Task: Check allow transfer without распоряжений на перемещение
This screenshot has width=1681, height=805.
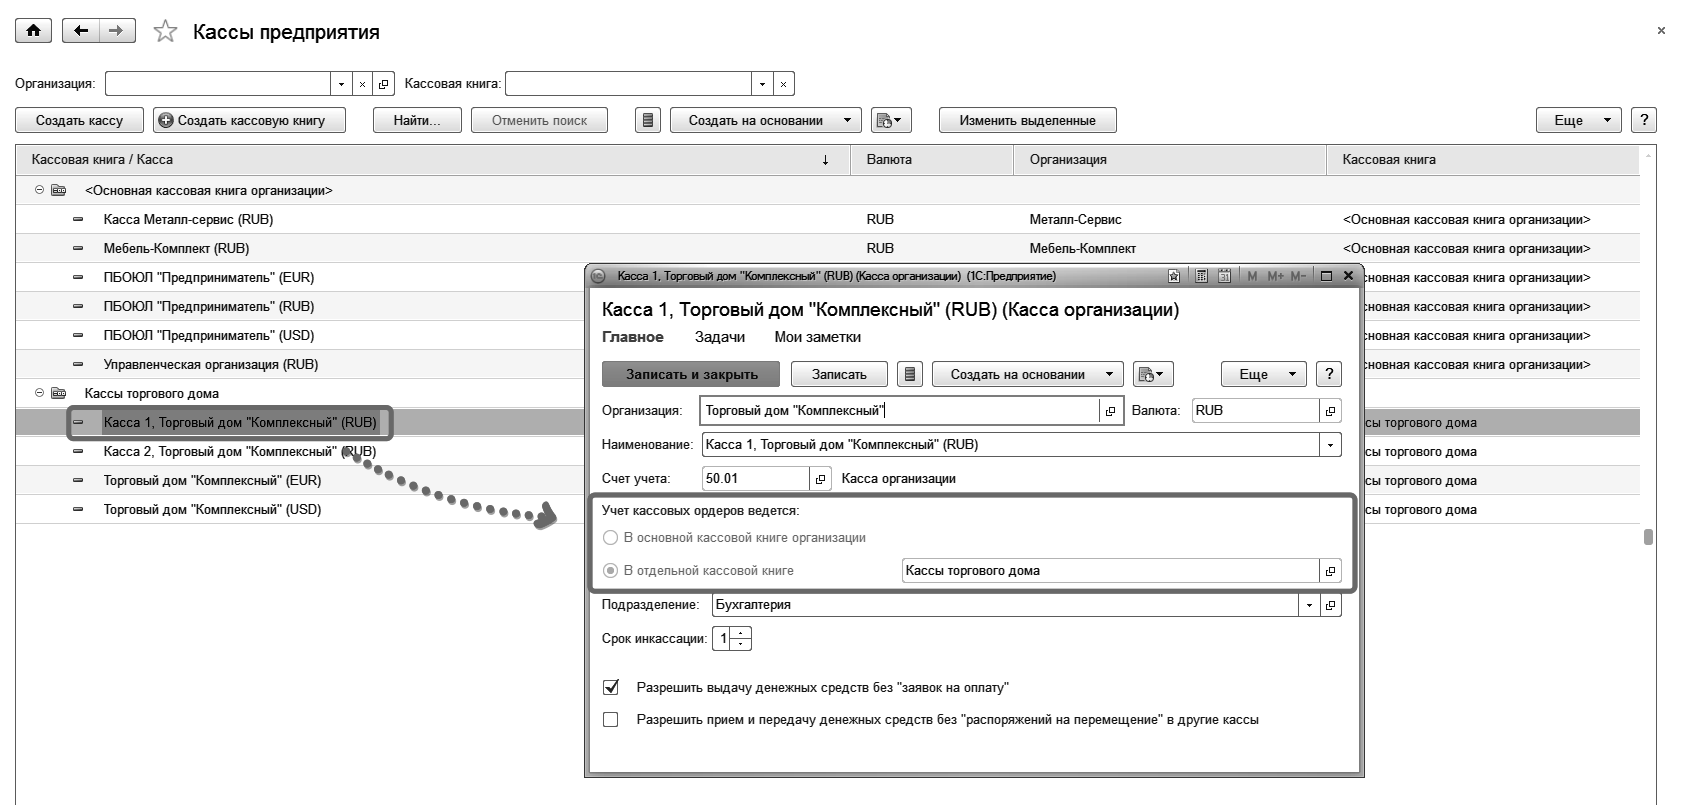Action: click(611, 720)
